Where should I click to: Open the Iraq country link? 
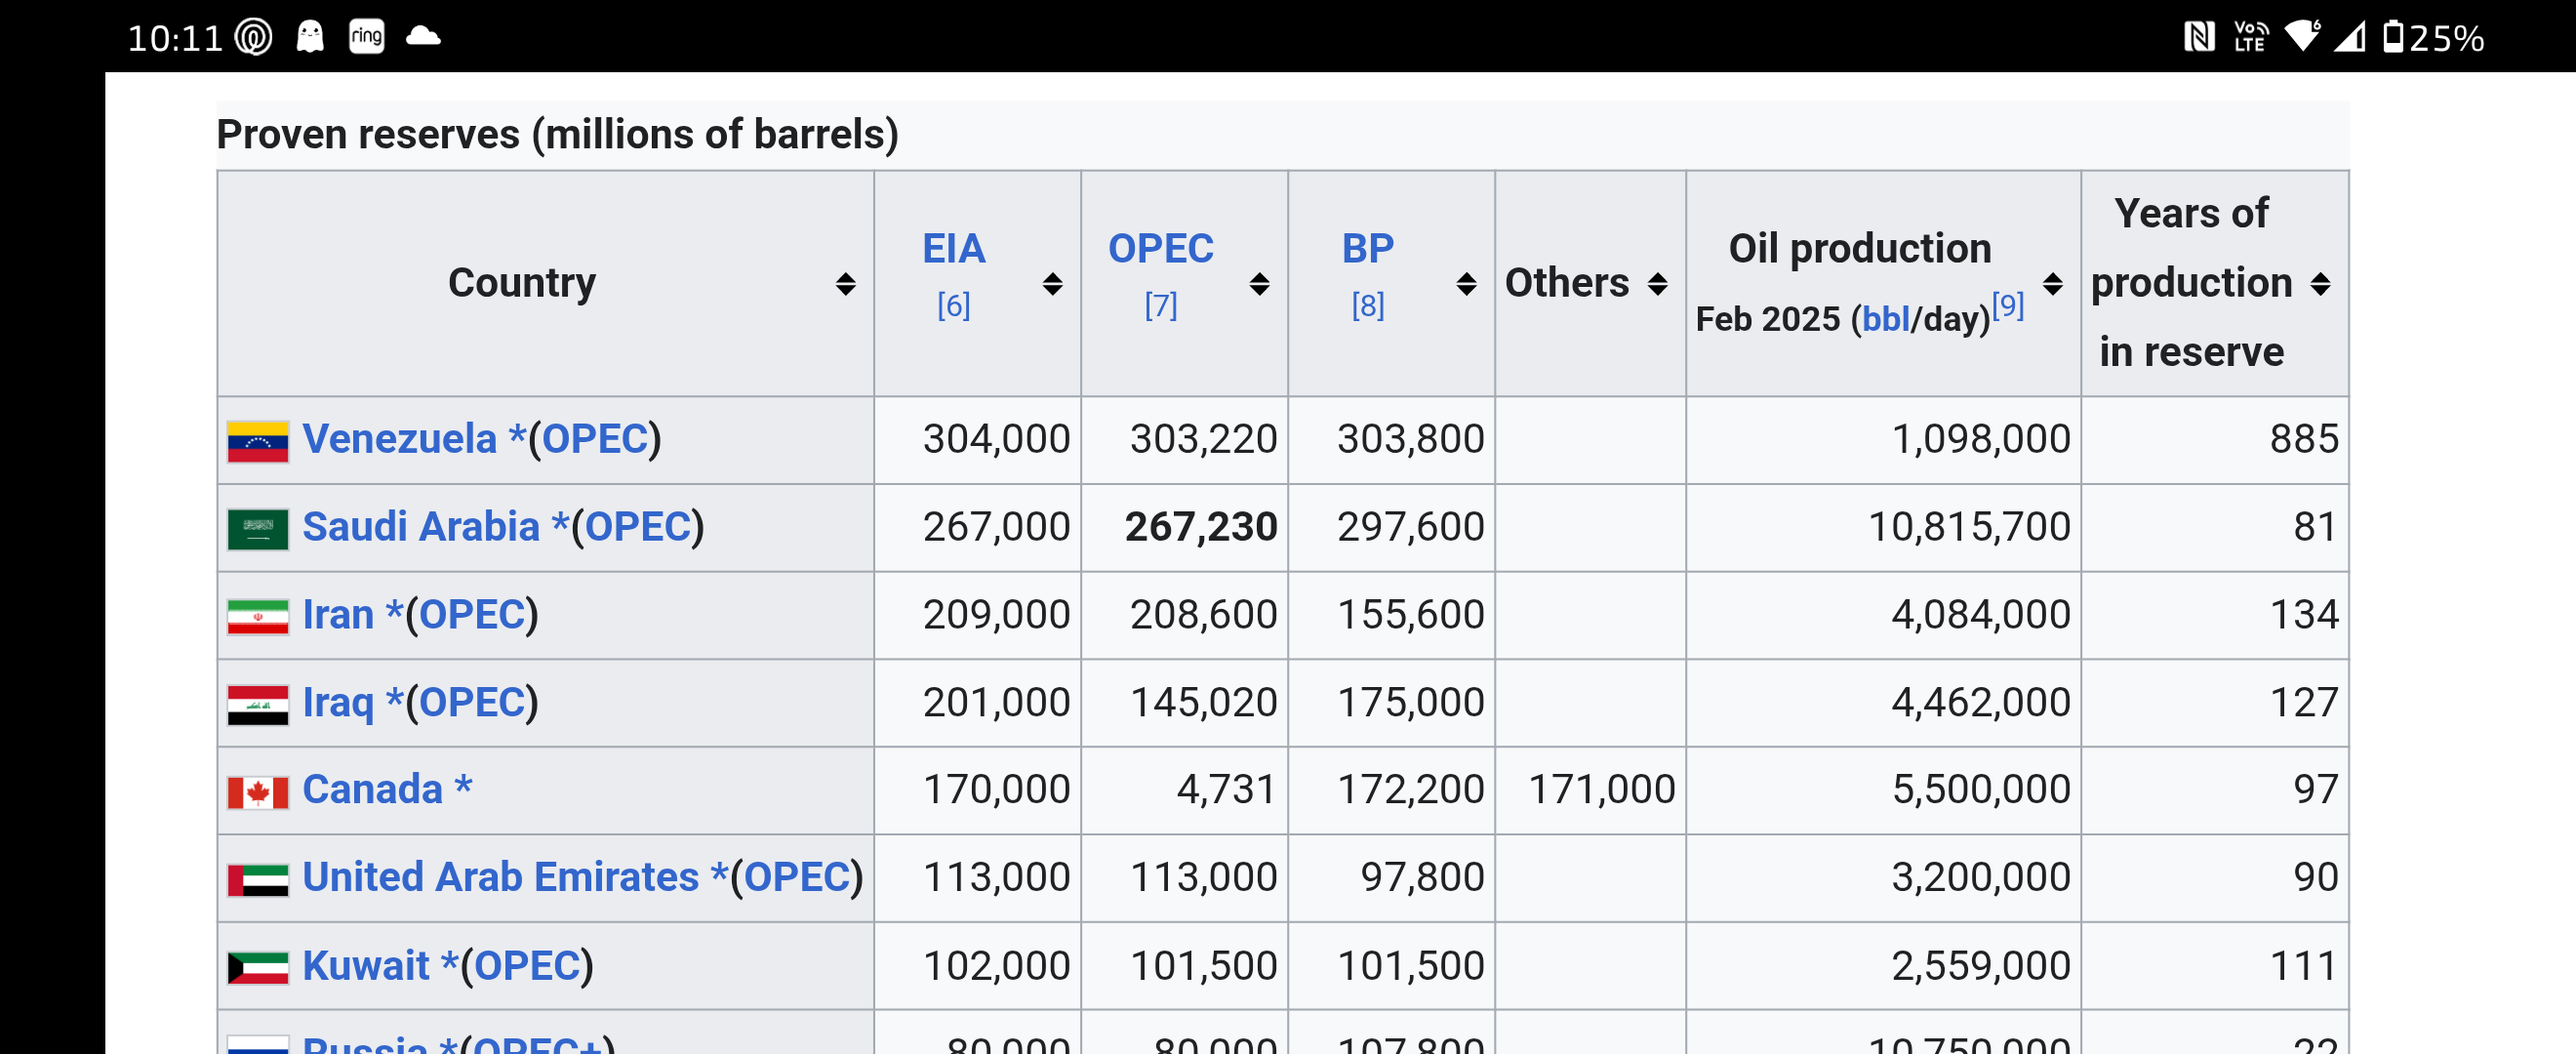[x=338, y=703]
